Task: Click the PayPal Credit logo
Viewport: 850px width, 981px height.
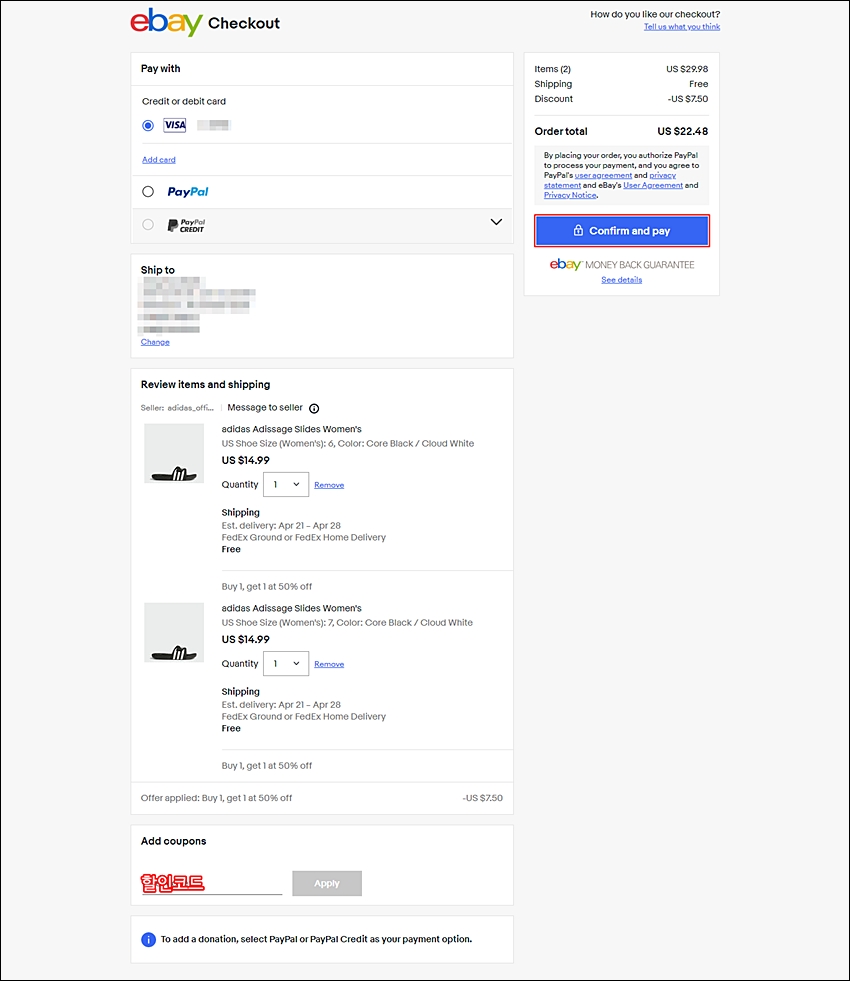Action: pyautogui.click(x=186, y=225)
